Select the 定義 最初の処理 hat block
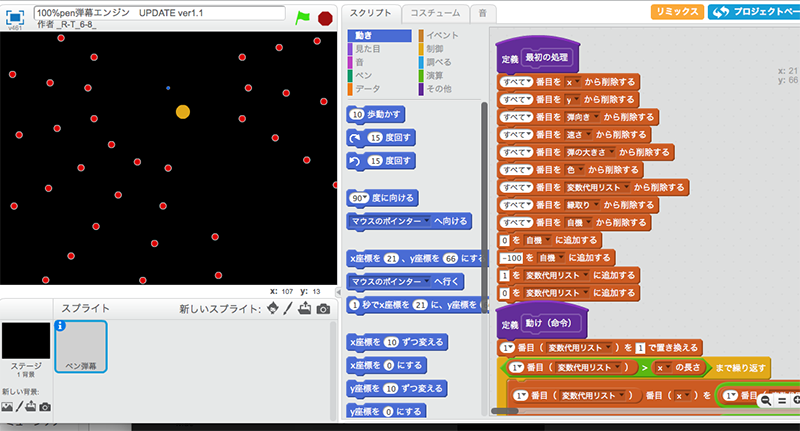The width and height of the screenshot is (800, 431). coord(538,56)
